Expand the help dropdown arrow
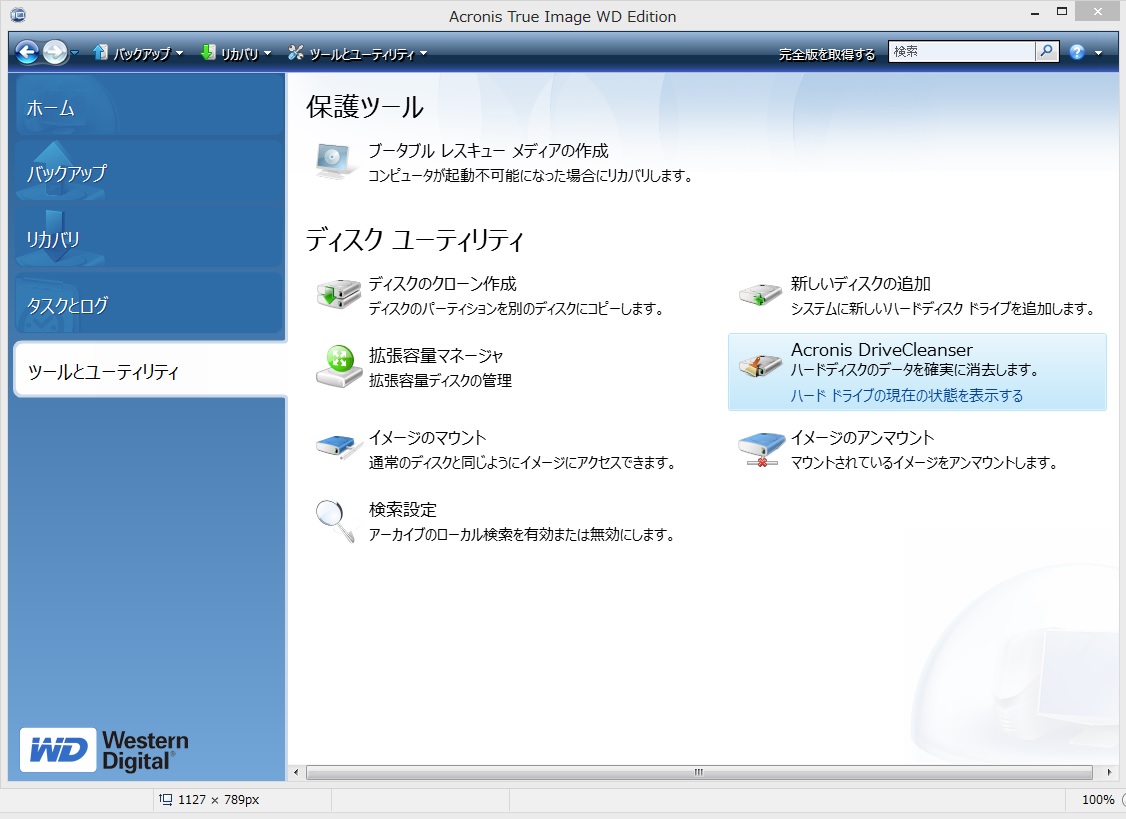 pos(1098,52)
